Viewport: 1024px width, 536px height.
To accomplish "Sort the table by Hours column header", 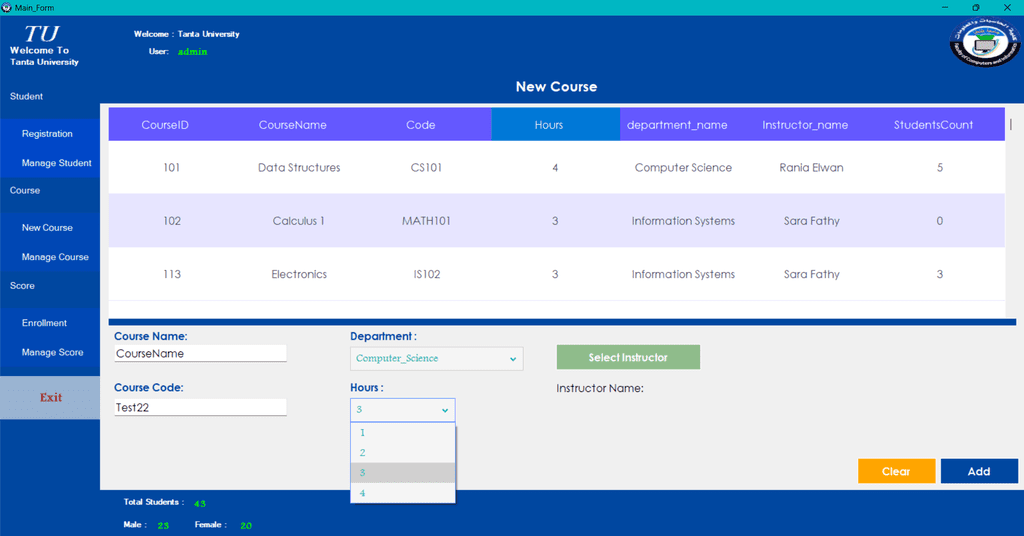I will coord(549,125).
